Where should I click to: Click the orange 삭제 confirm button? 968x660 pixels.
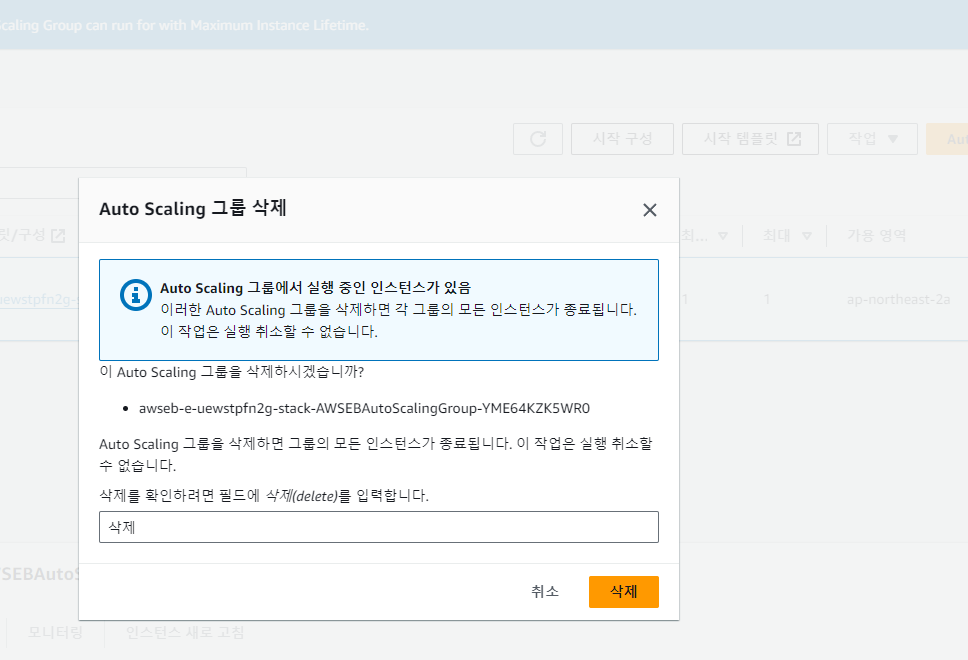click(624, 591)
